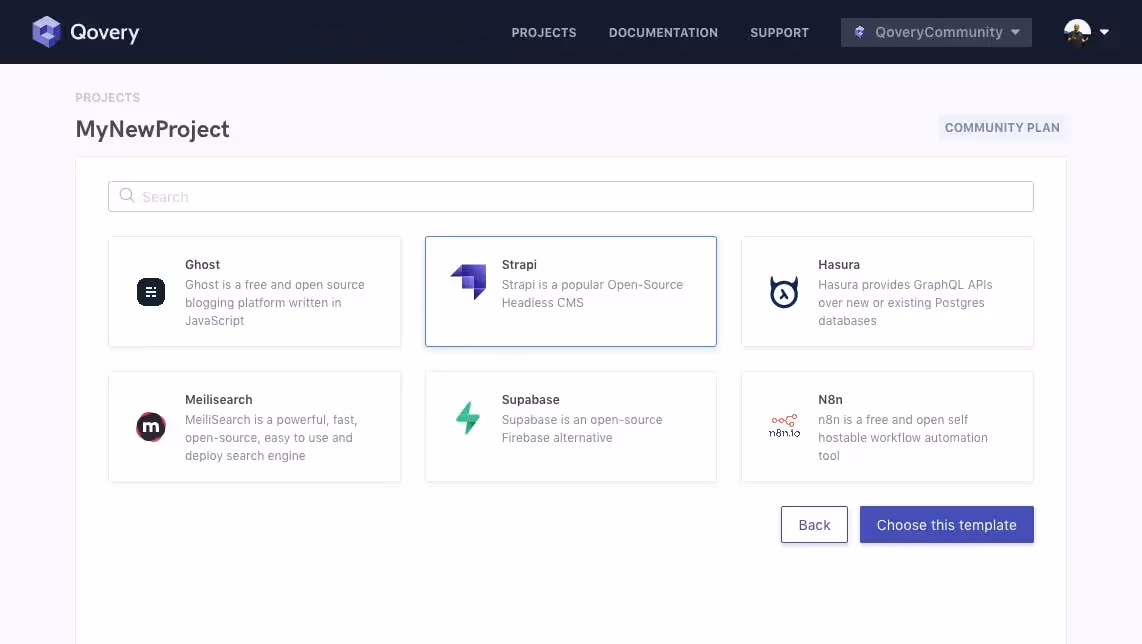Open the PROJECTS menu item
Image resolution: width=1142 pixels, height=644 pixels.
click(543, 32)
